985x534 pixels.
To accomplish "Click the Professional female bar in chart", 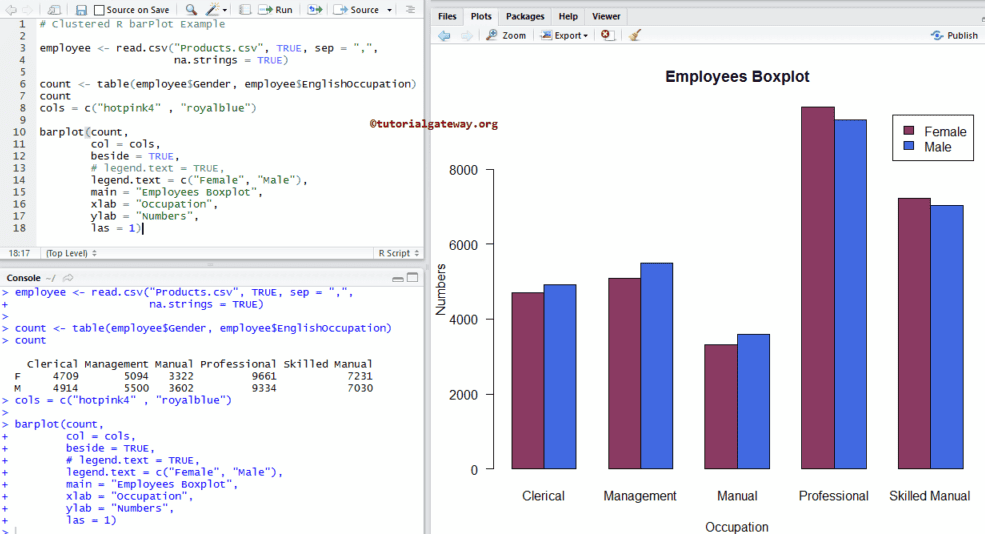I will 817,288.
